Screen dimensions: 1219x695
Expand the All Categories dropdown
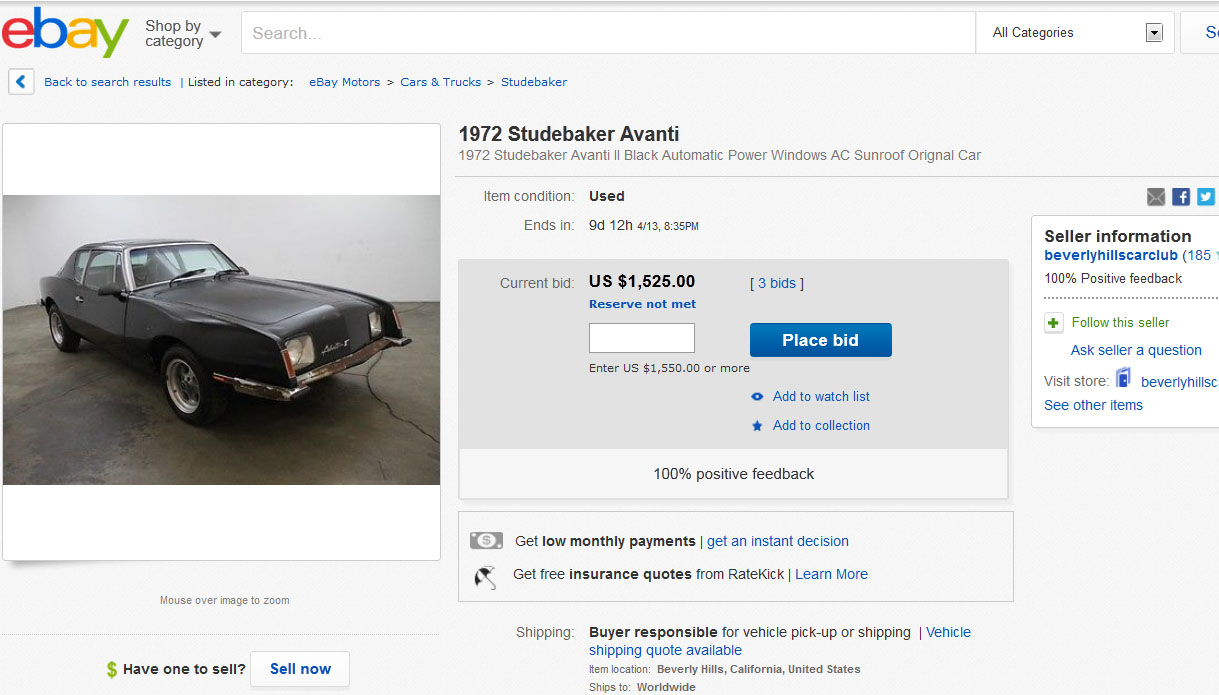coord(1154,33)
